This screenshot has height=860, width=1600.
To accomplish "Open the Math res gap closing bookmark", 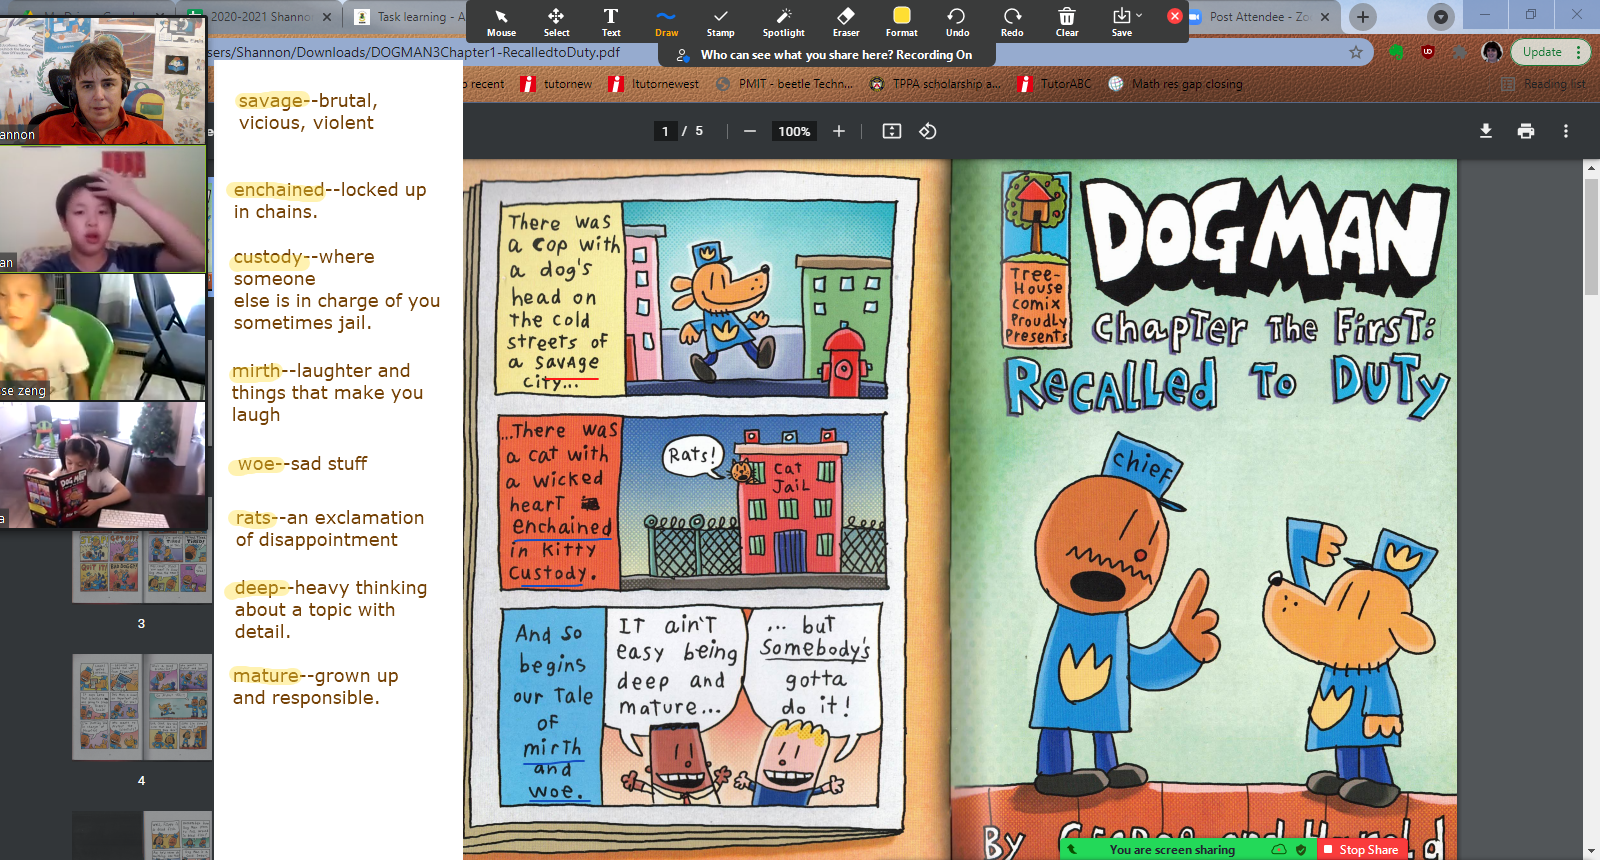I will (1175, 84).
